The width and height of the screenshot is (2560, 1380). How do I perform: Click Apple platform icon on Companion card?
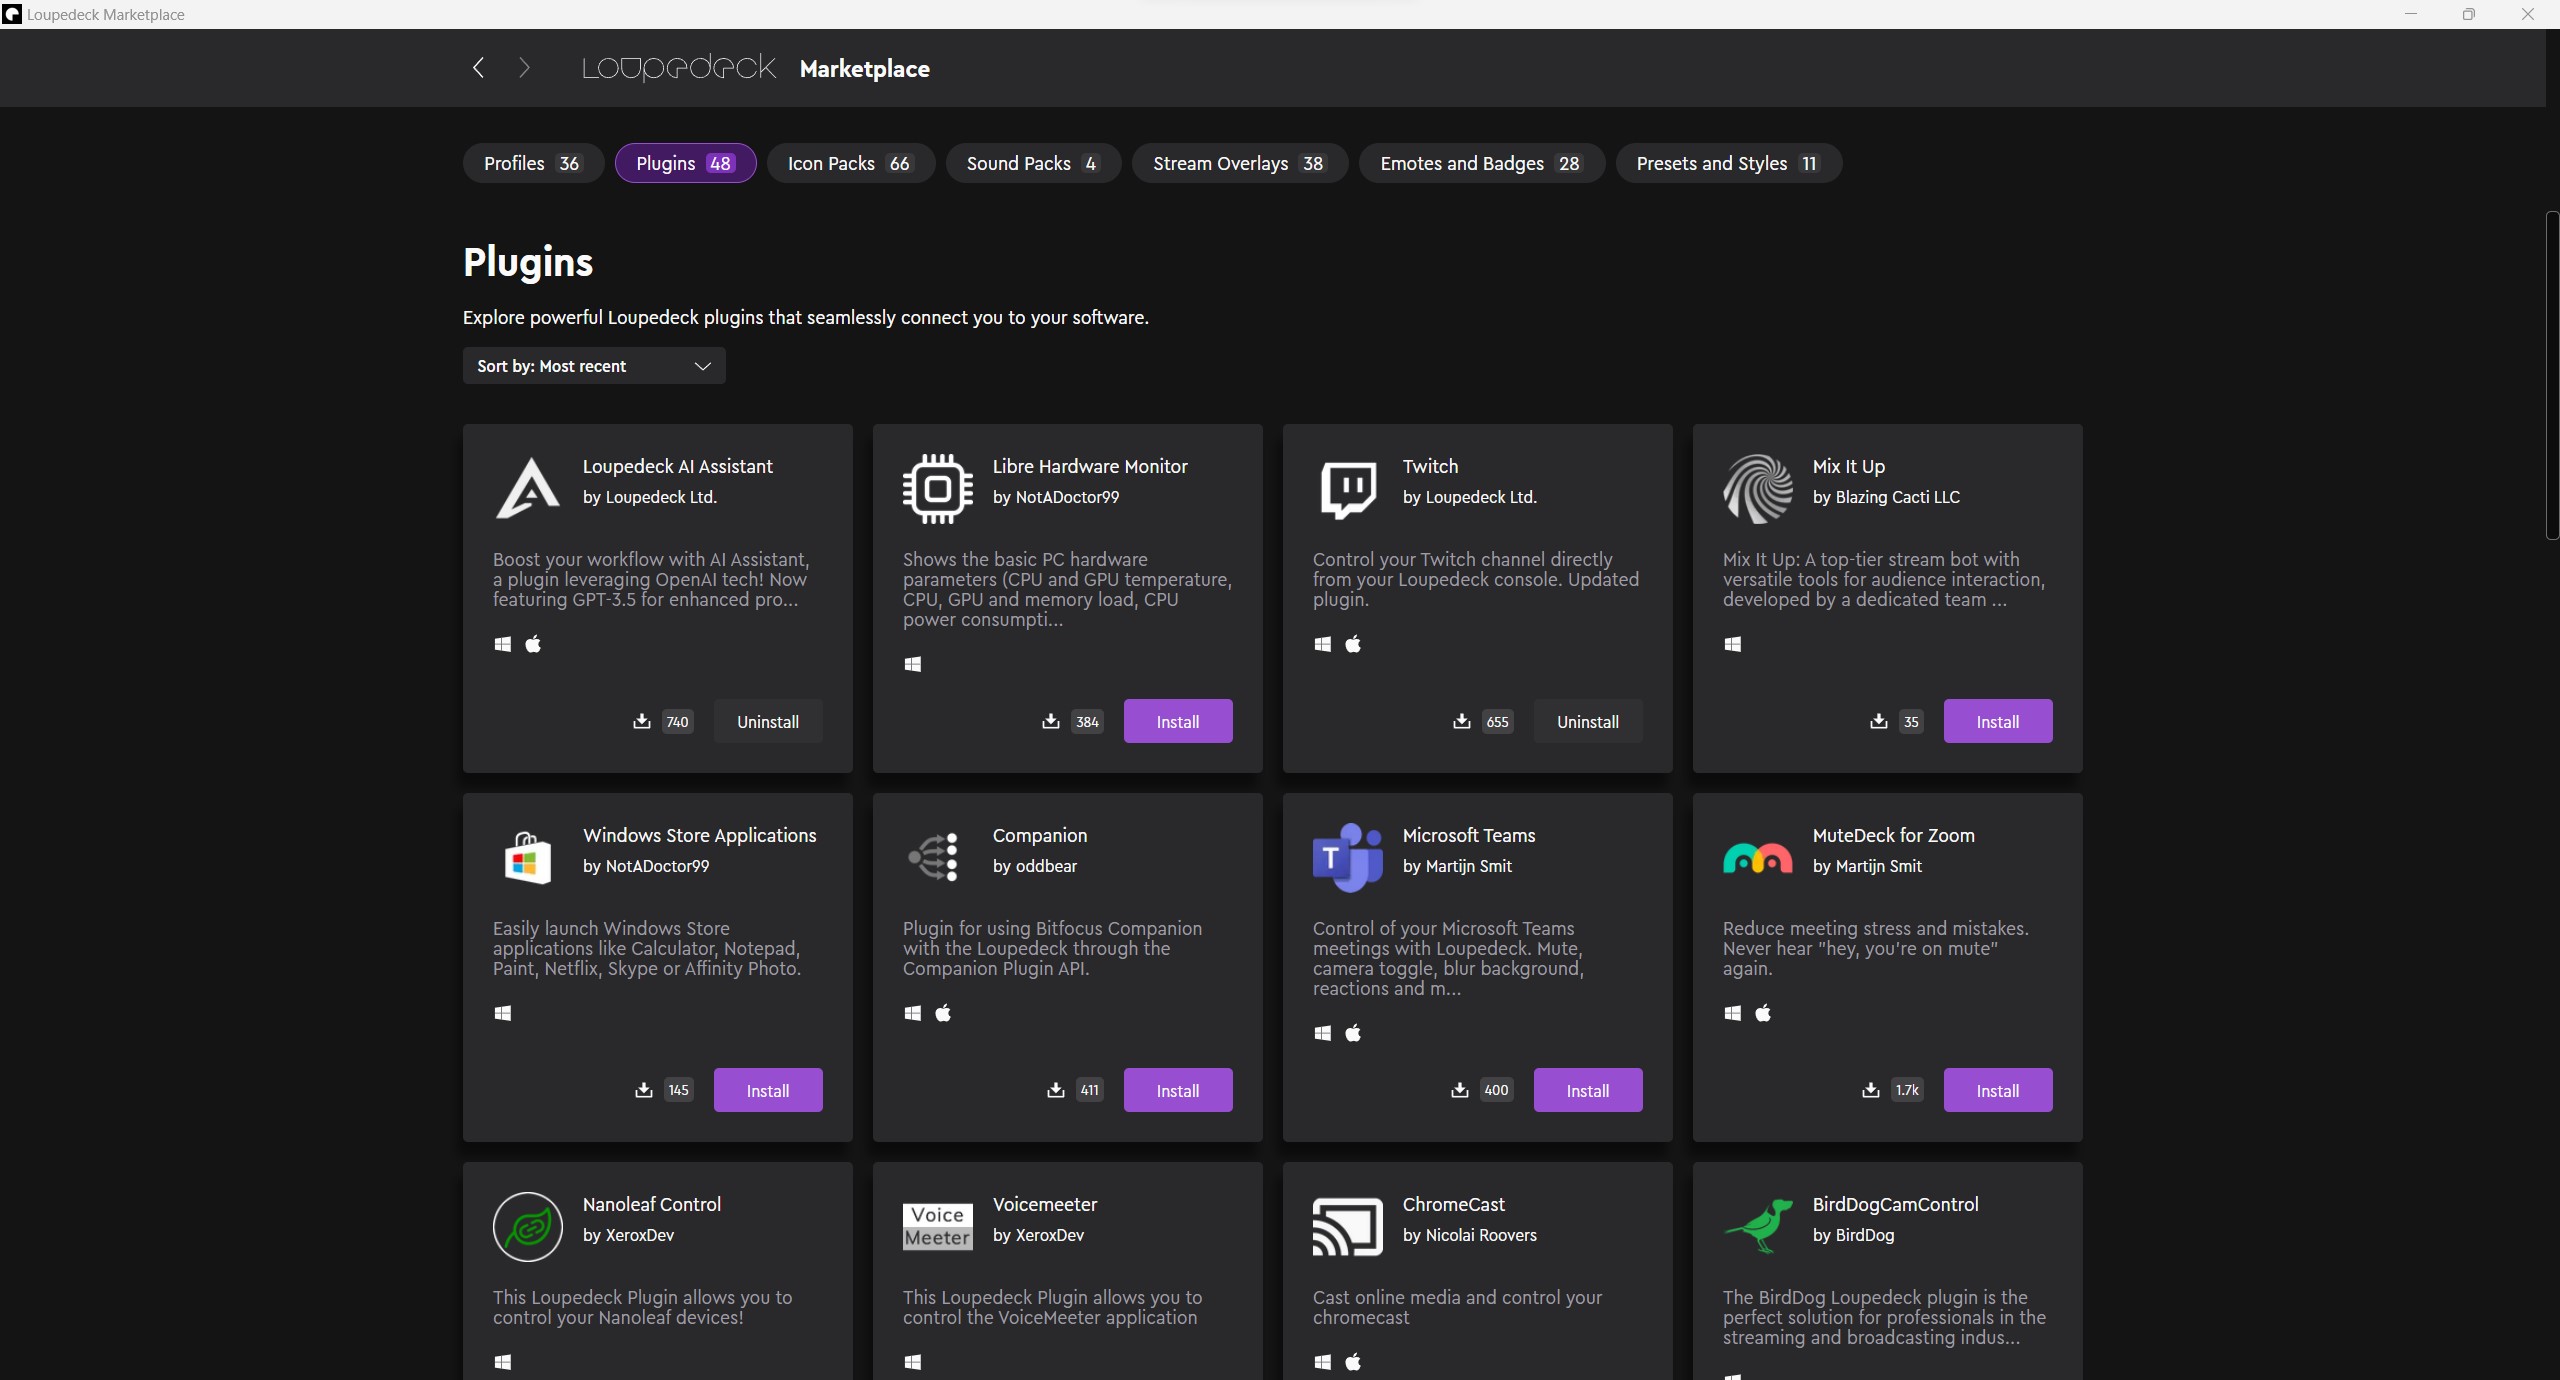click(943, 1013)
